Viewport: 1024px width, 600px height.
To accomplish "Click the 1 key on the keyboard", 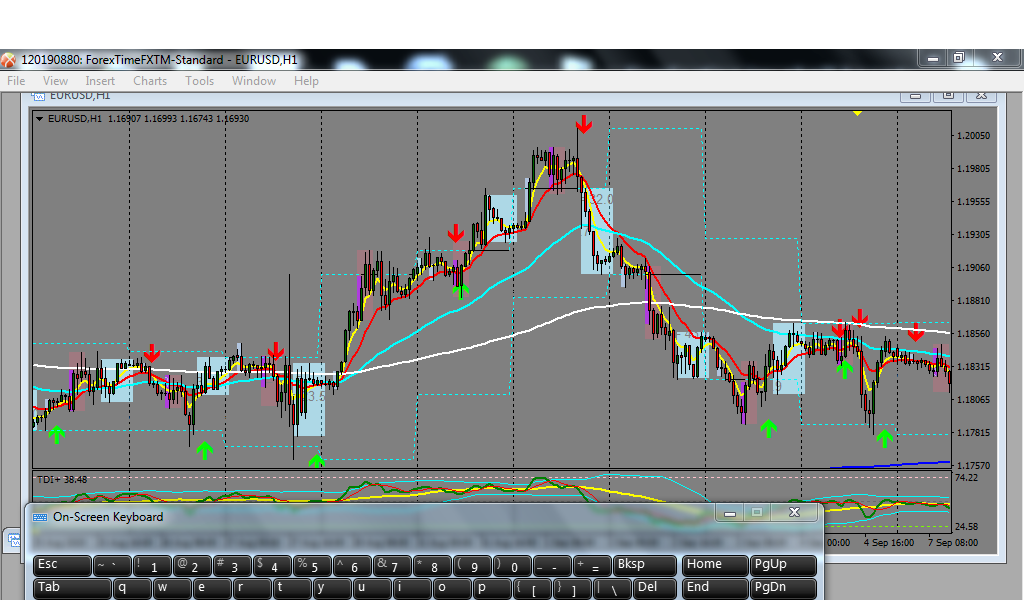I will [152, 565].
